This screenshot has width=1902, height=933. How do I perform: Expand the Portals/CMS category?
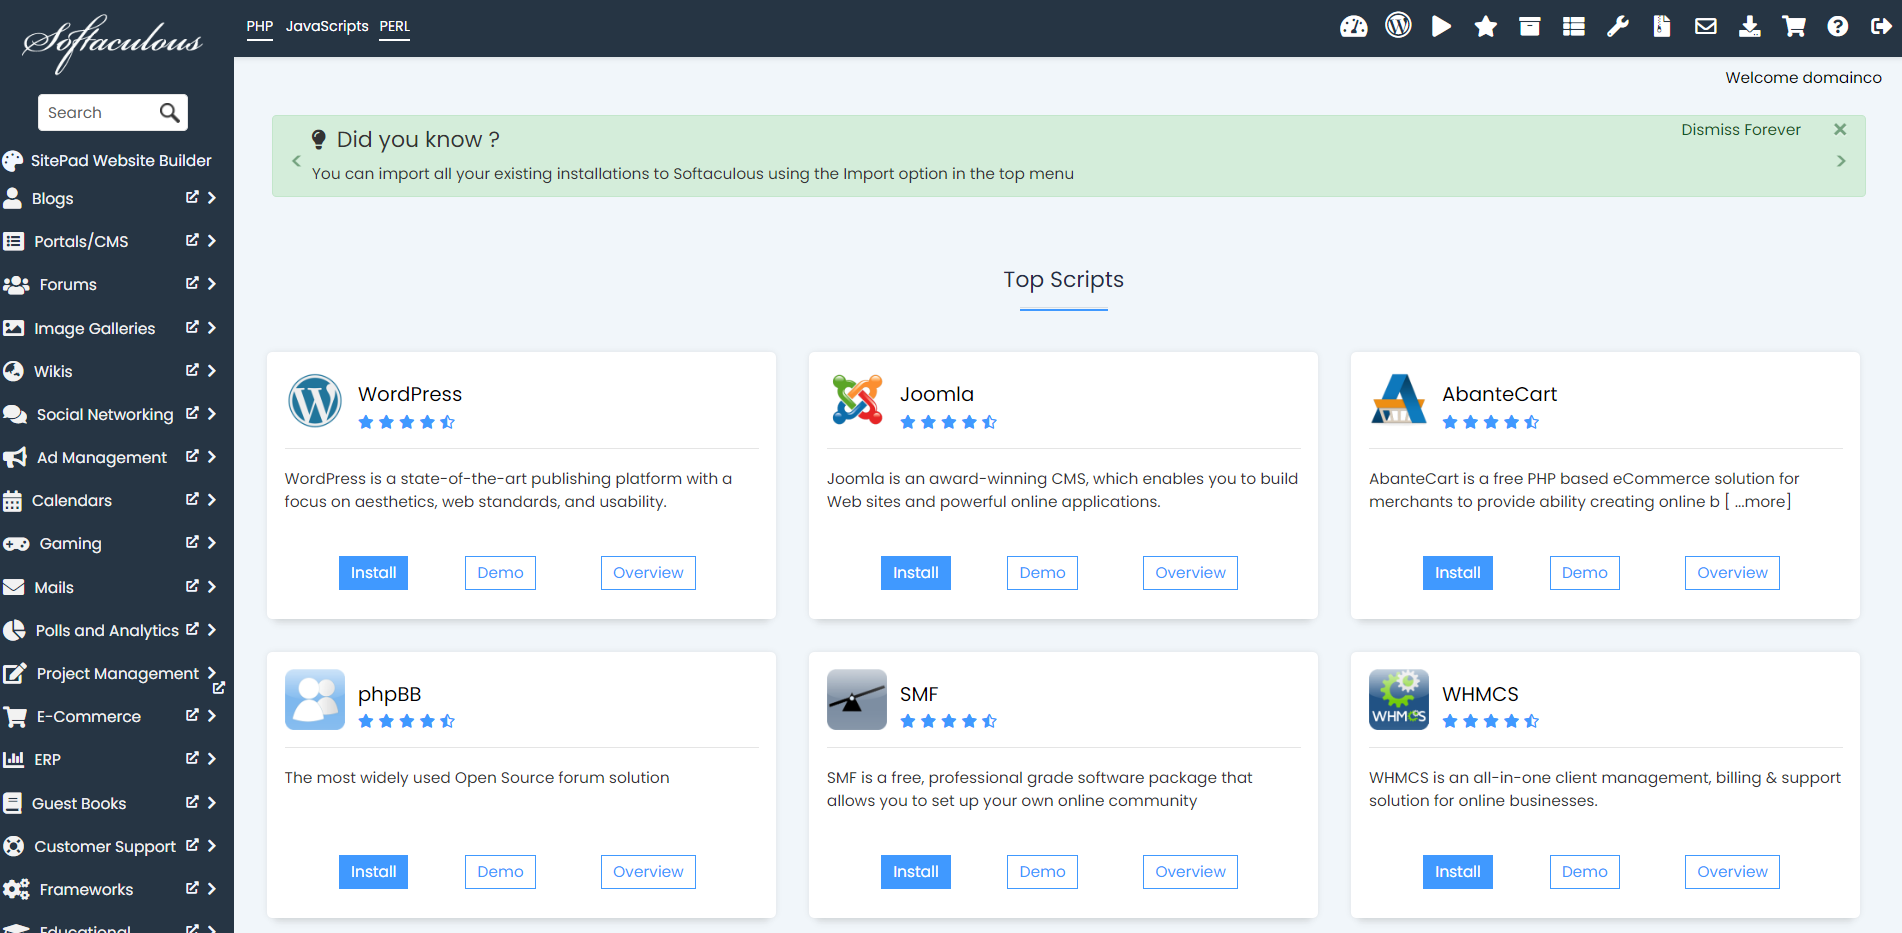pyautogui.click(x=212, y=241)
